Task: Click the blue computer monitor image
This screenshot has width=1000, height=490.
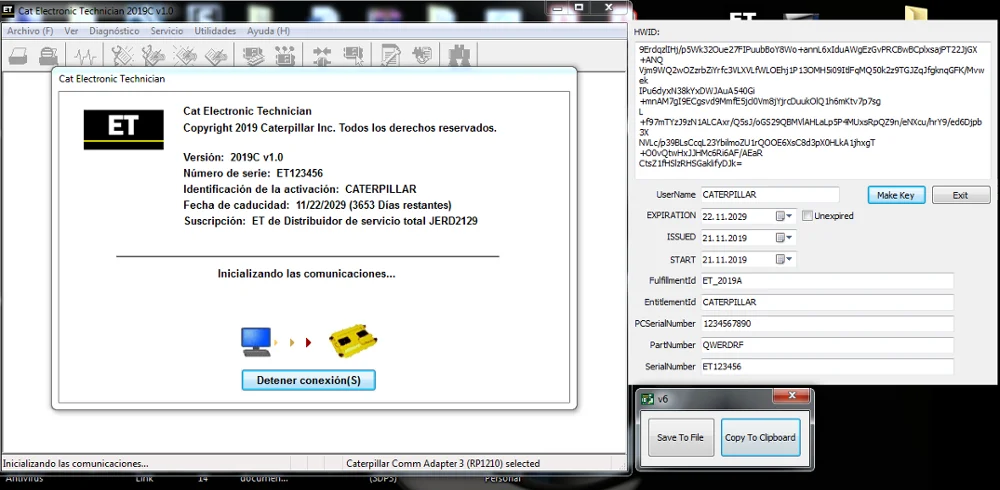Action: [256, 342]
